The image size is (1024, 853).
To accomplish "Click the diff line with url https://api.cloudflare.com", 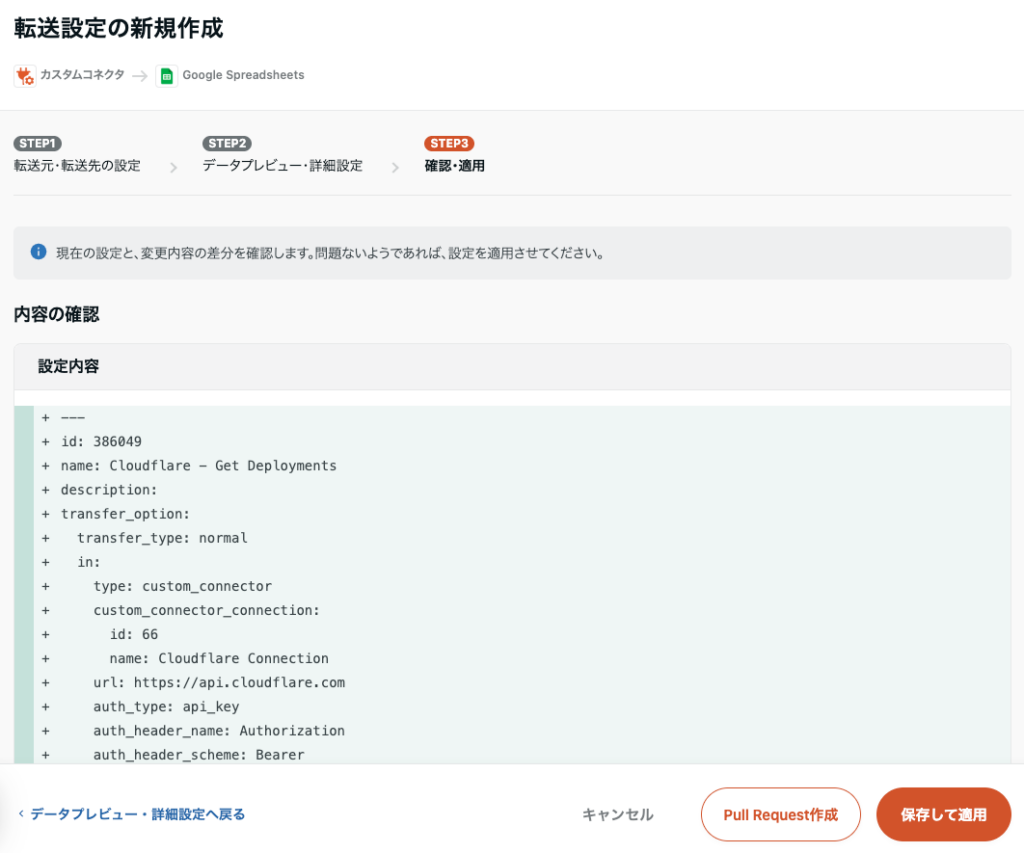I will coord(219,682).
